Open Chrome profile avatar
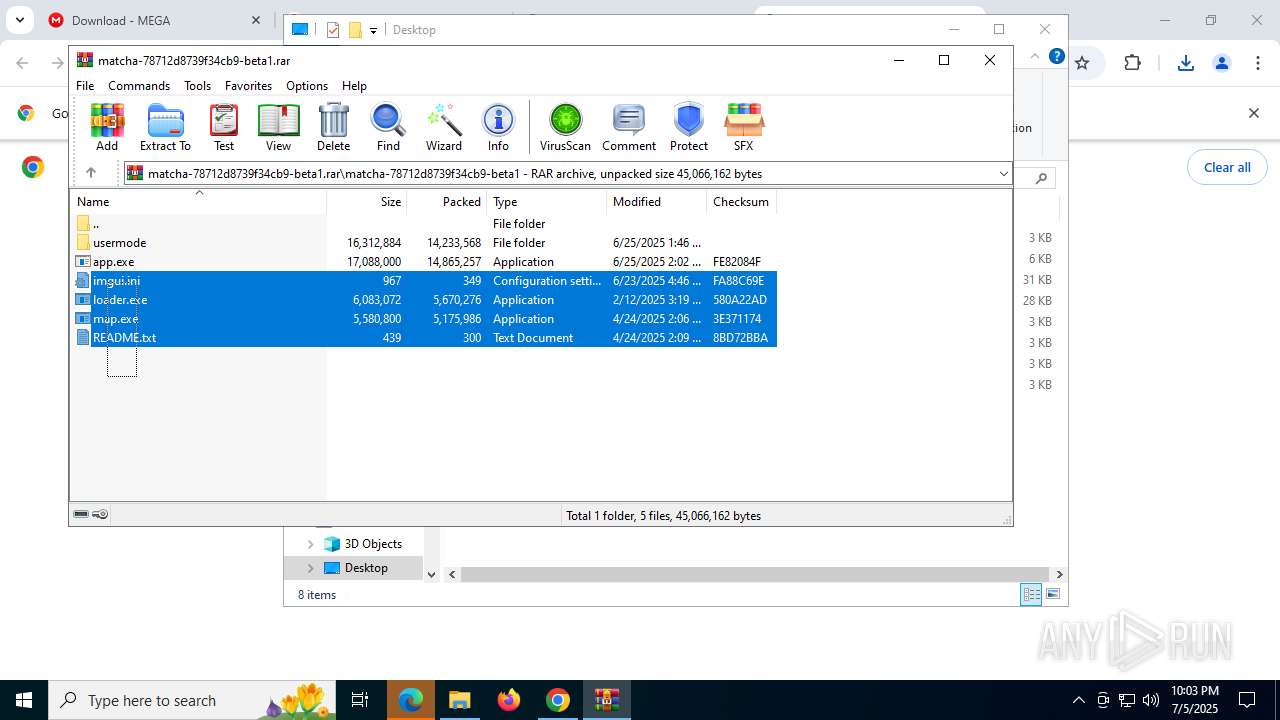This screenshot has width=1280, height=720. tap(1222, 63)
